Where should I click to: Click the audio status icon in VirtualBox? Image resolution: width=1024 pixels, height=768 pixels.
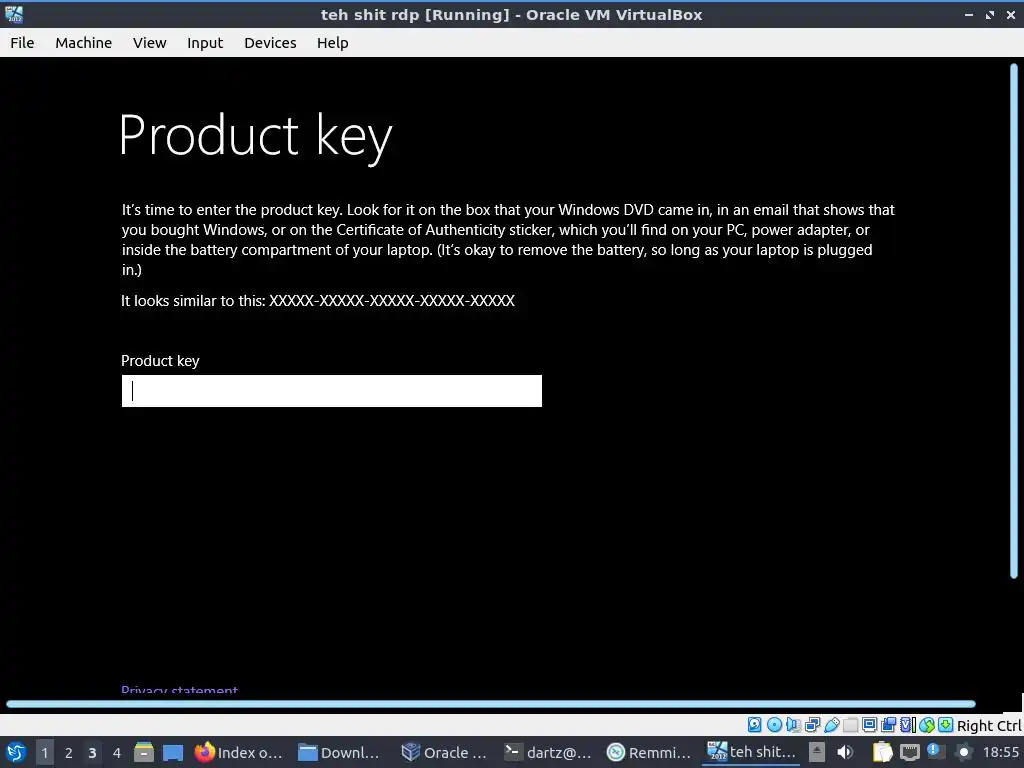pos(793,724)
